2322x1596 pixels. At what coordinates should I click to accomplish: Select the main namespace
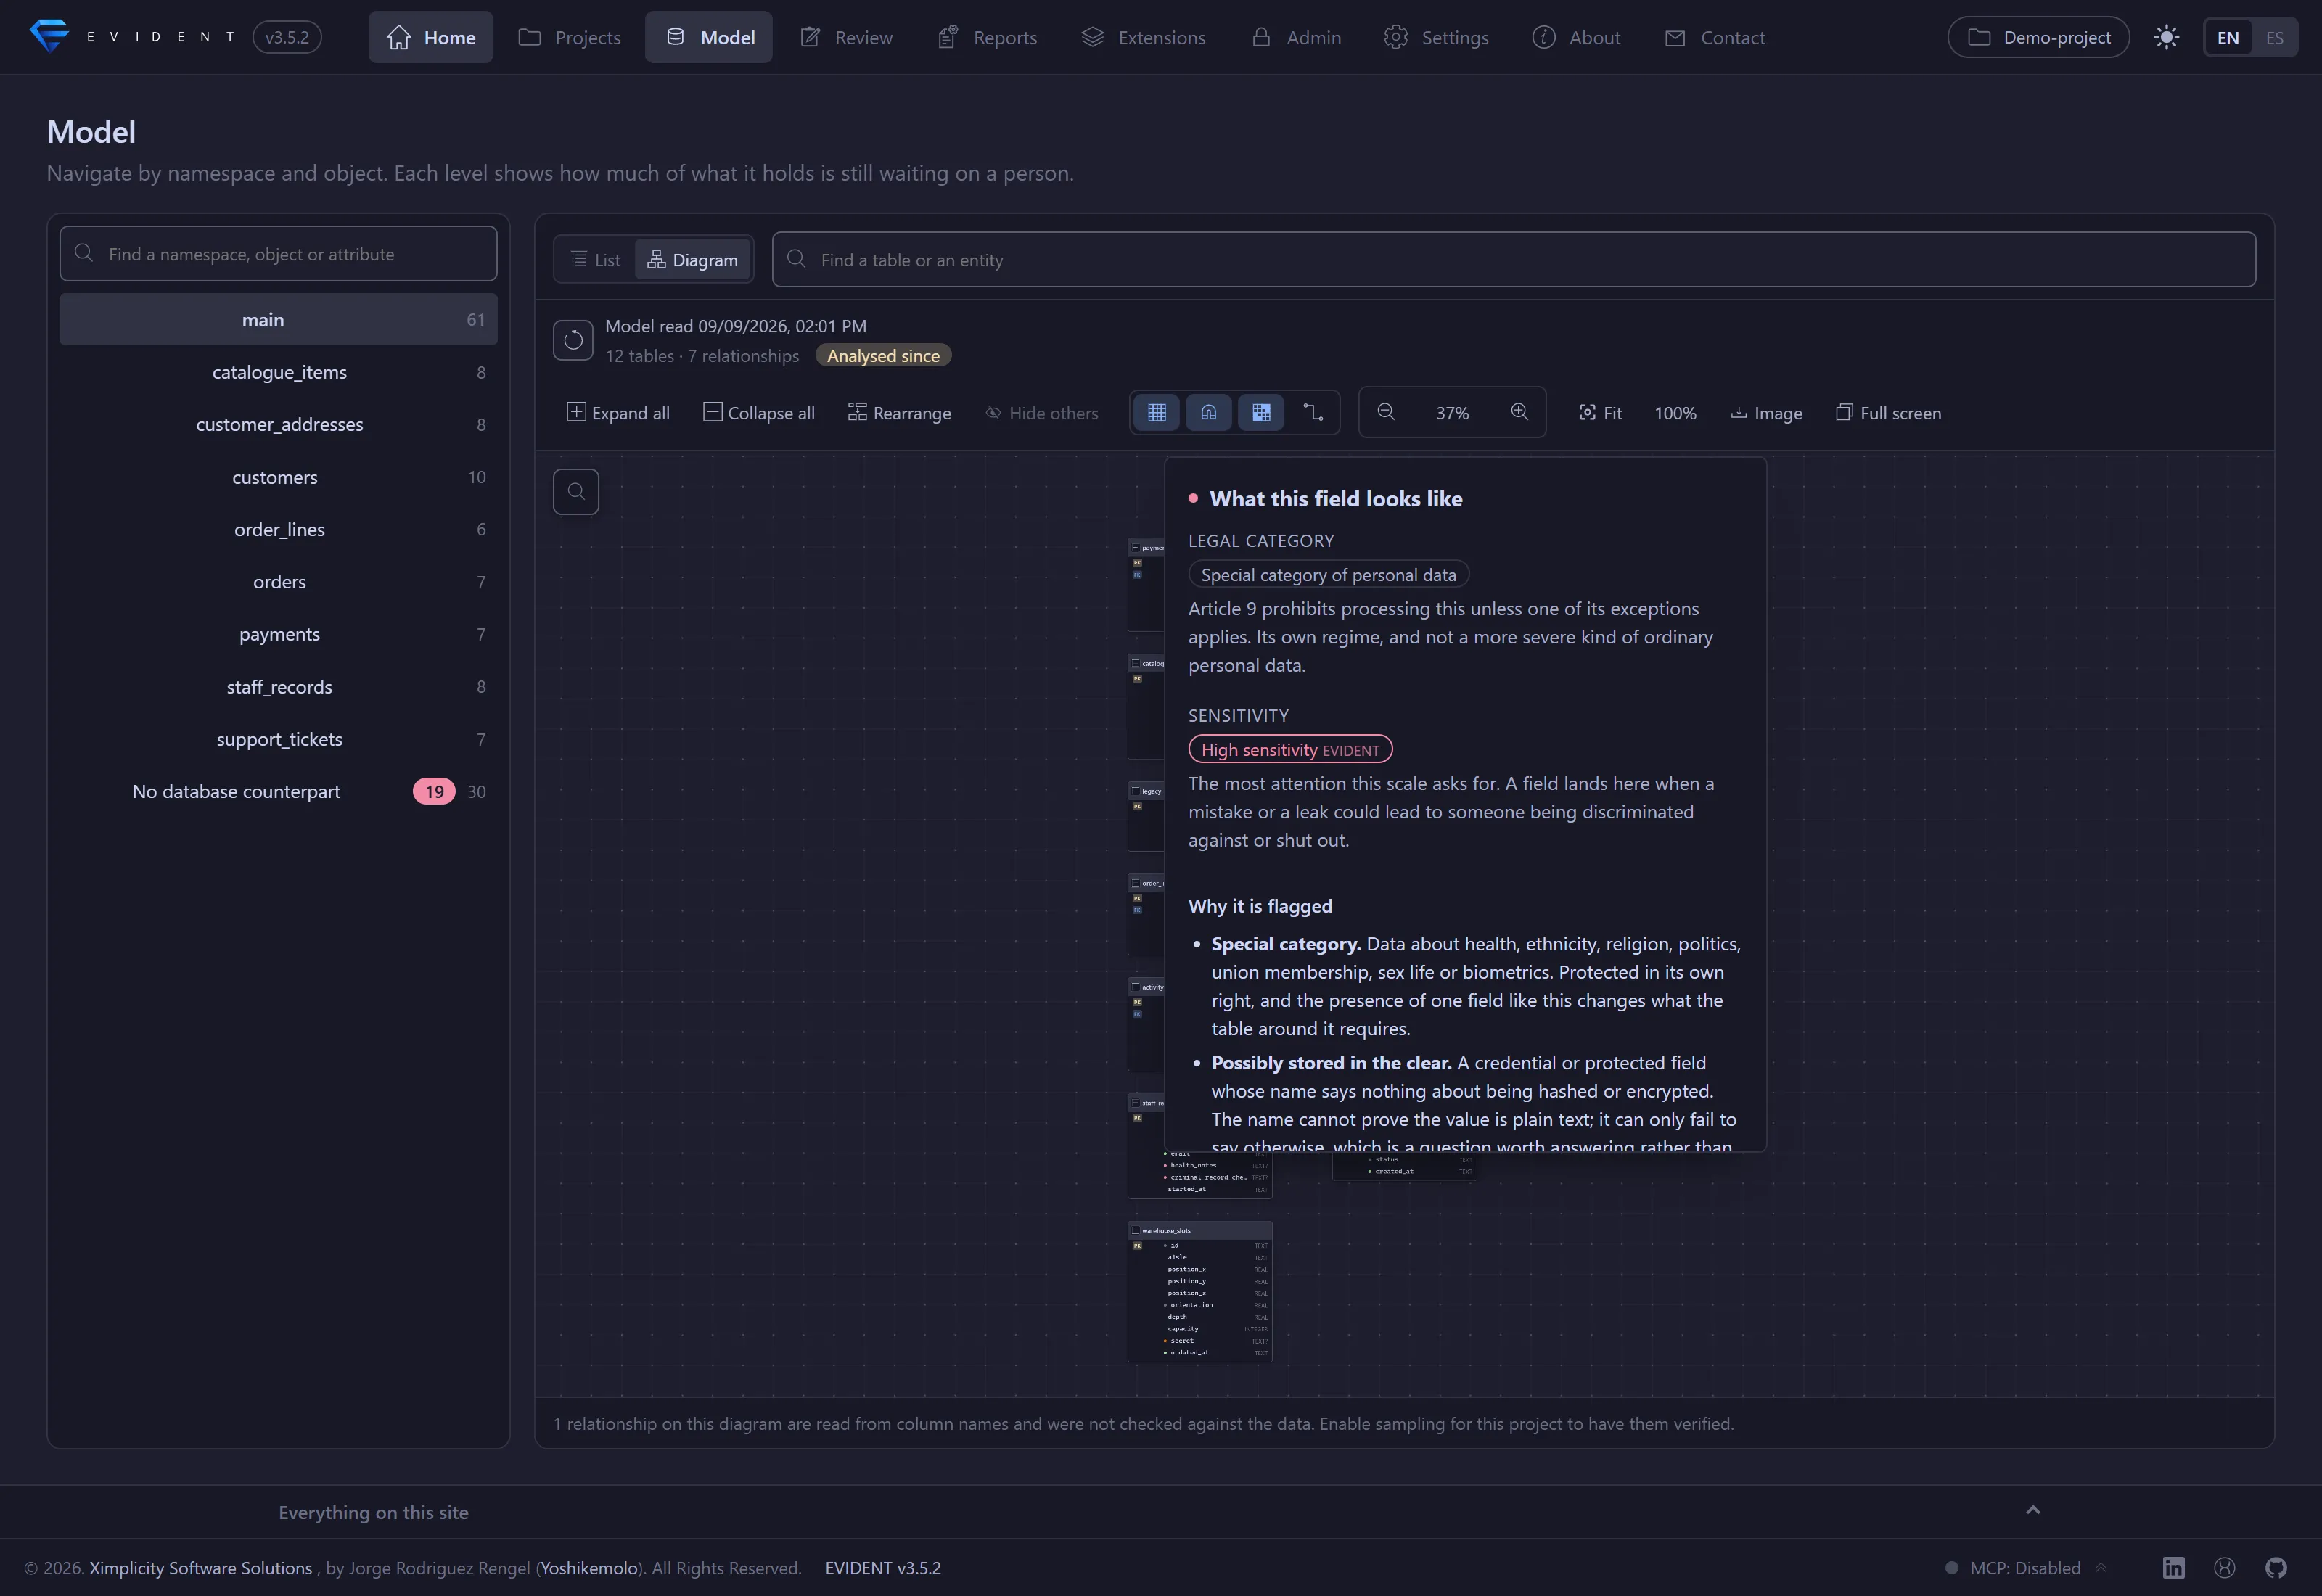tap(278, 320)
